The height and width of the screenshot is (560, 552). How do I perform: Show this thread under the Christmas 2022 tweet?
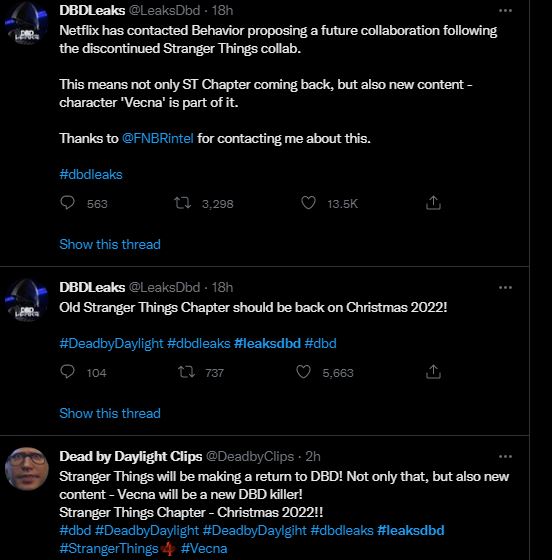[x=110, y=413]
